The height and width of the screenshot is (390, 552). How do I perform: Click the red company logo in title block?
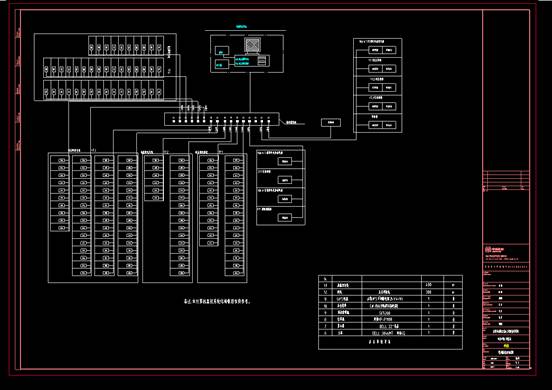[488, 250]
